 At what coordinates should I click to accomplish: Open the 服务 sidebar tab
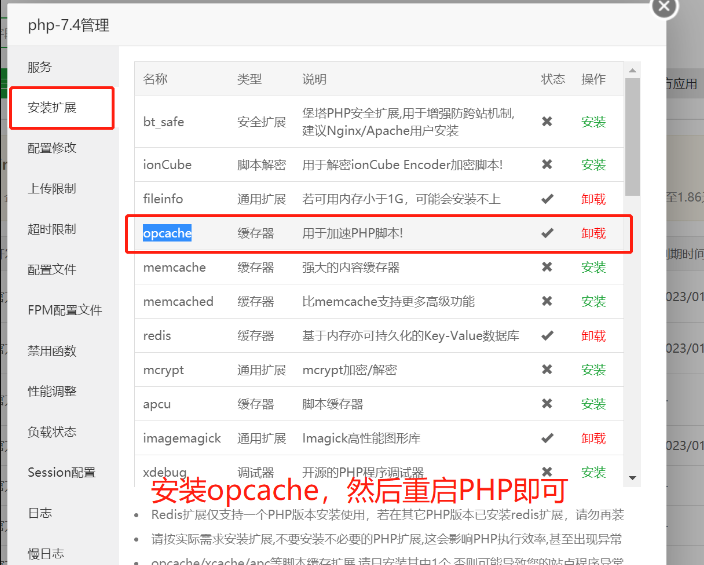point(40,67)
